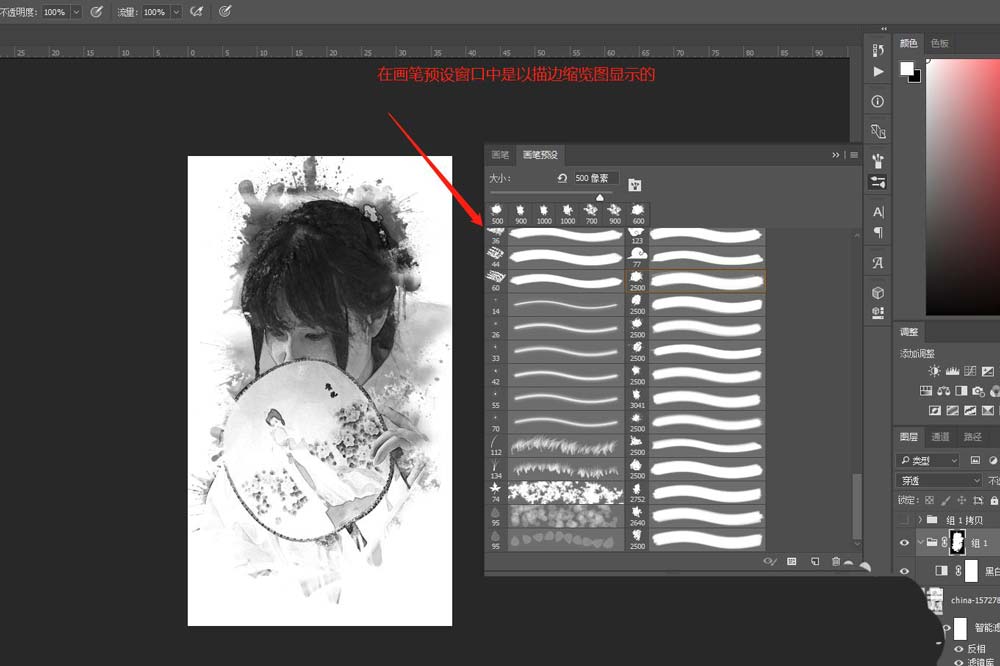Open the History panel icon in the dock

tap(878, 50)
